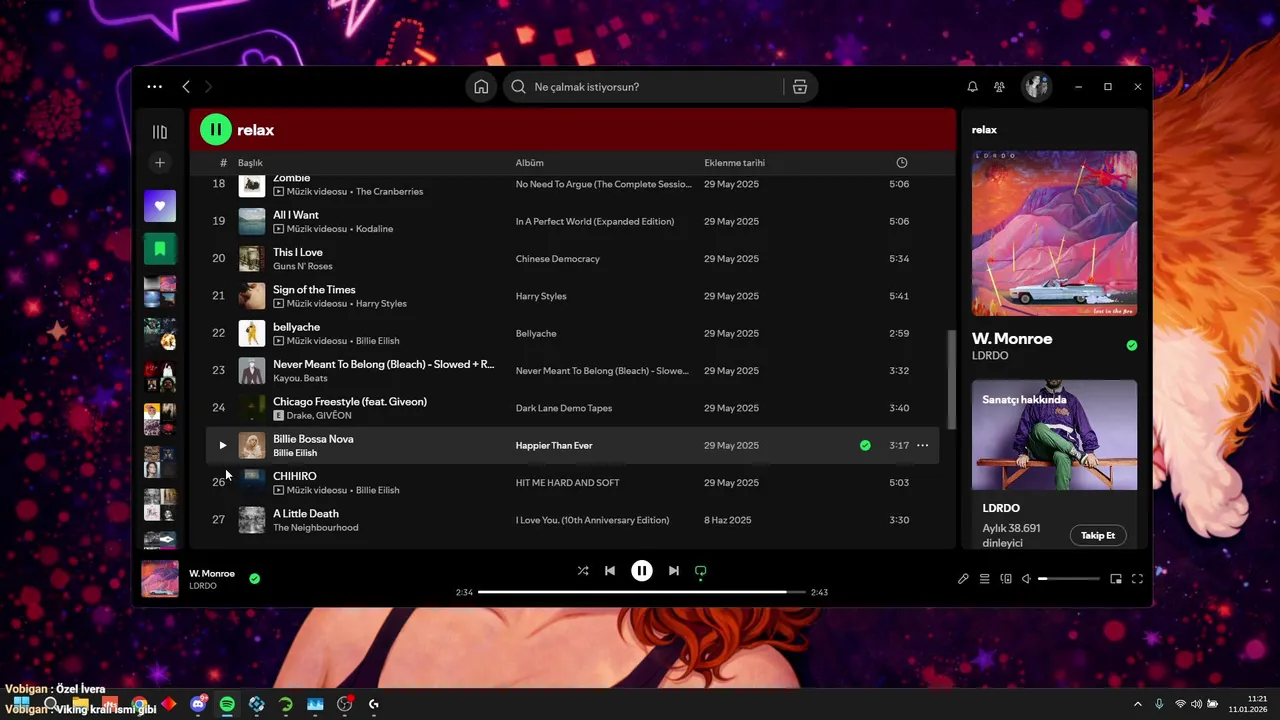Open LDRDO artist link in player bar
This screenshot has height=720, width=1280.
click(x=203, y=586)
